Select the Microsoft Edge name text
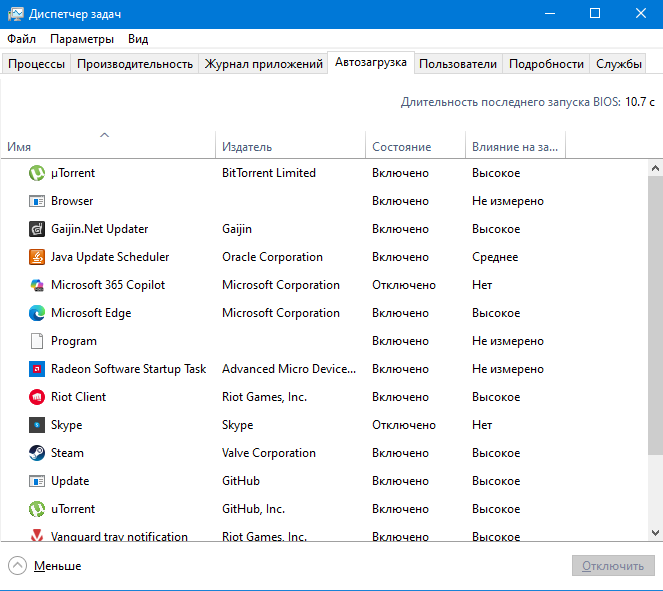 coord(91,313)
